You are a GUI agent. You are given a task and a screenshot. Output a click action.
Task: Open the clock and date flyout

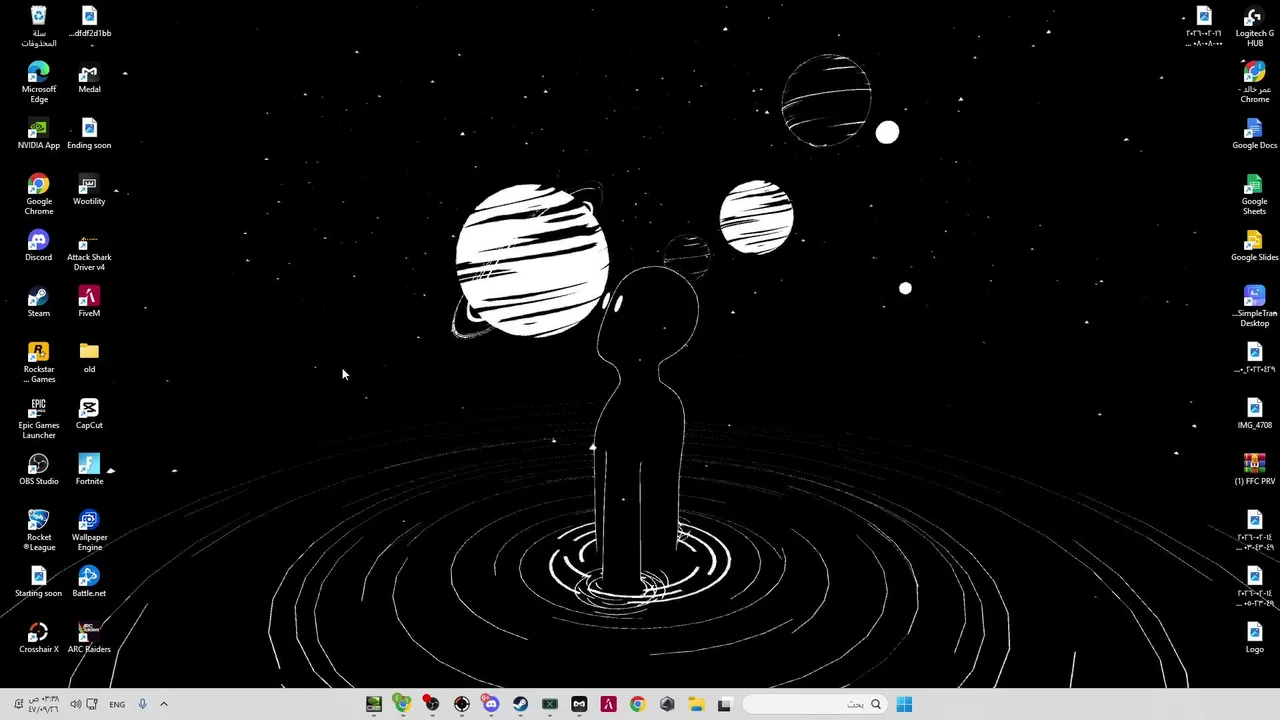click(x=44, y=704)
